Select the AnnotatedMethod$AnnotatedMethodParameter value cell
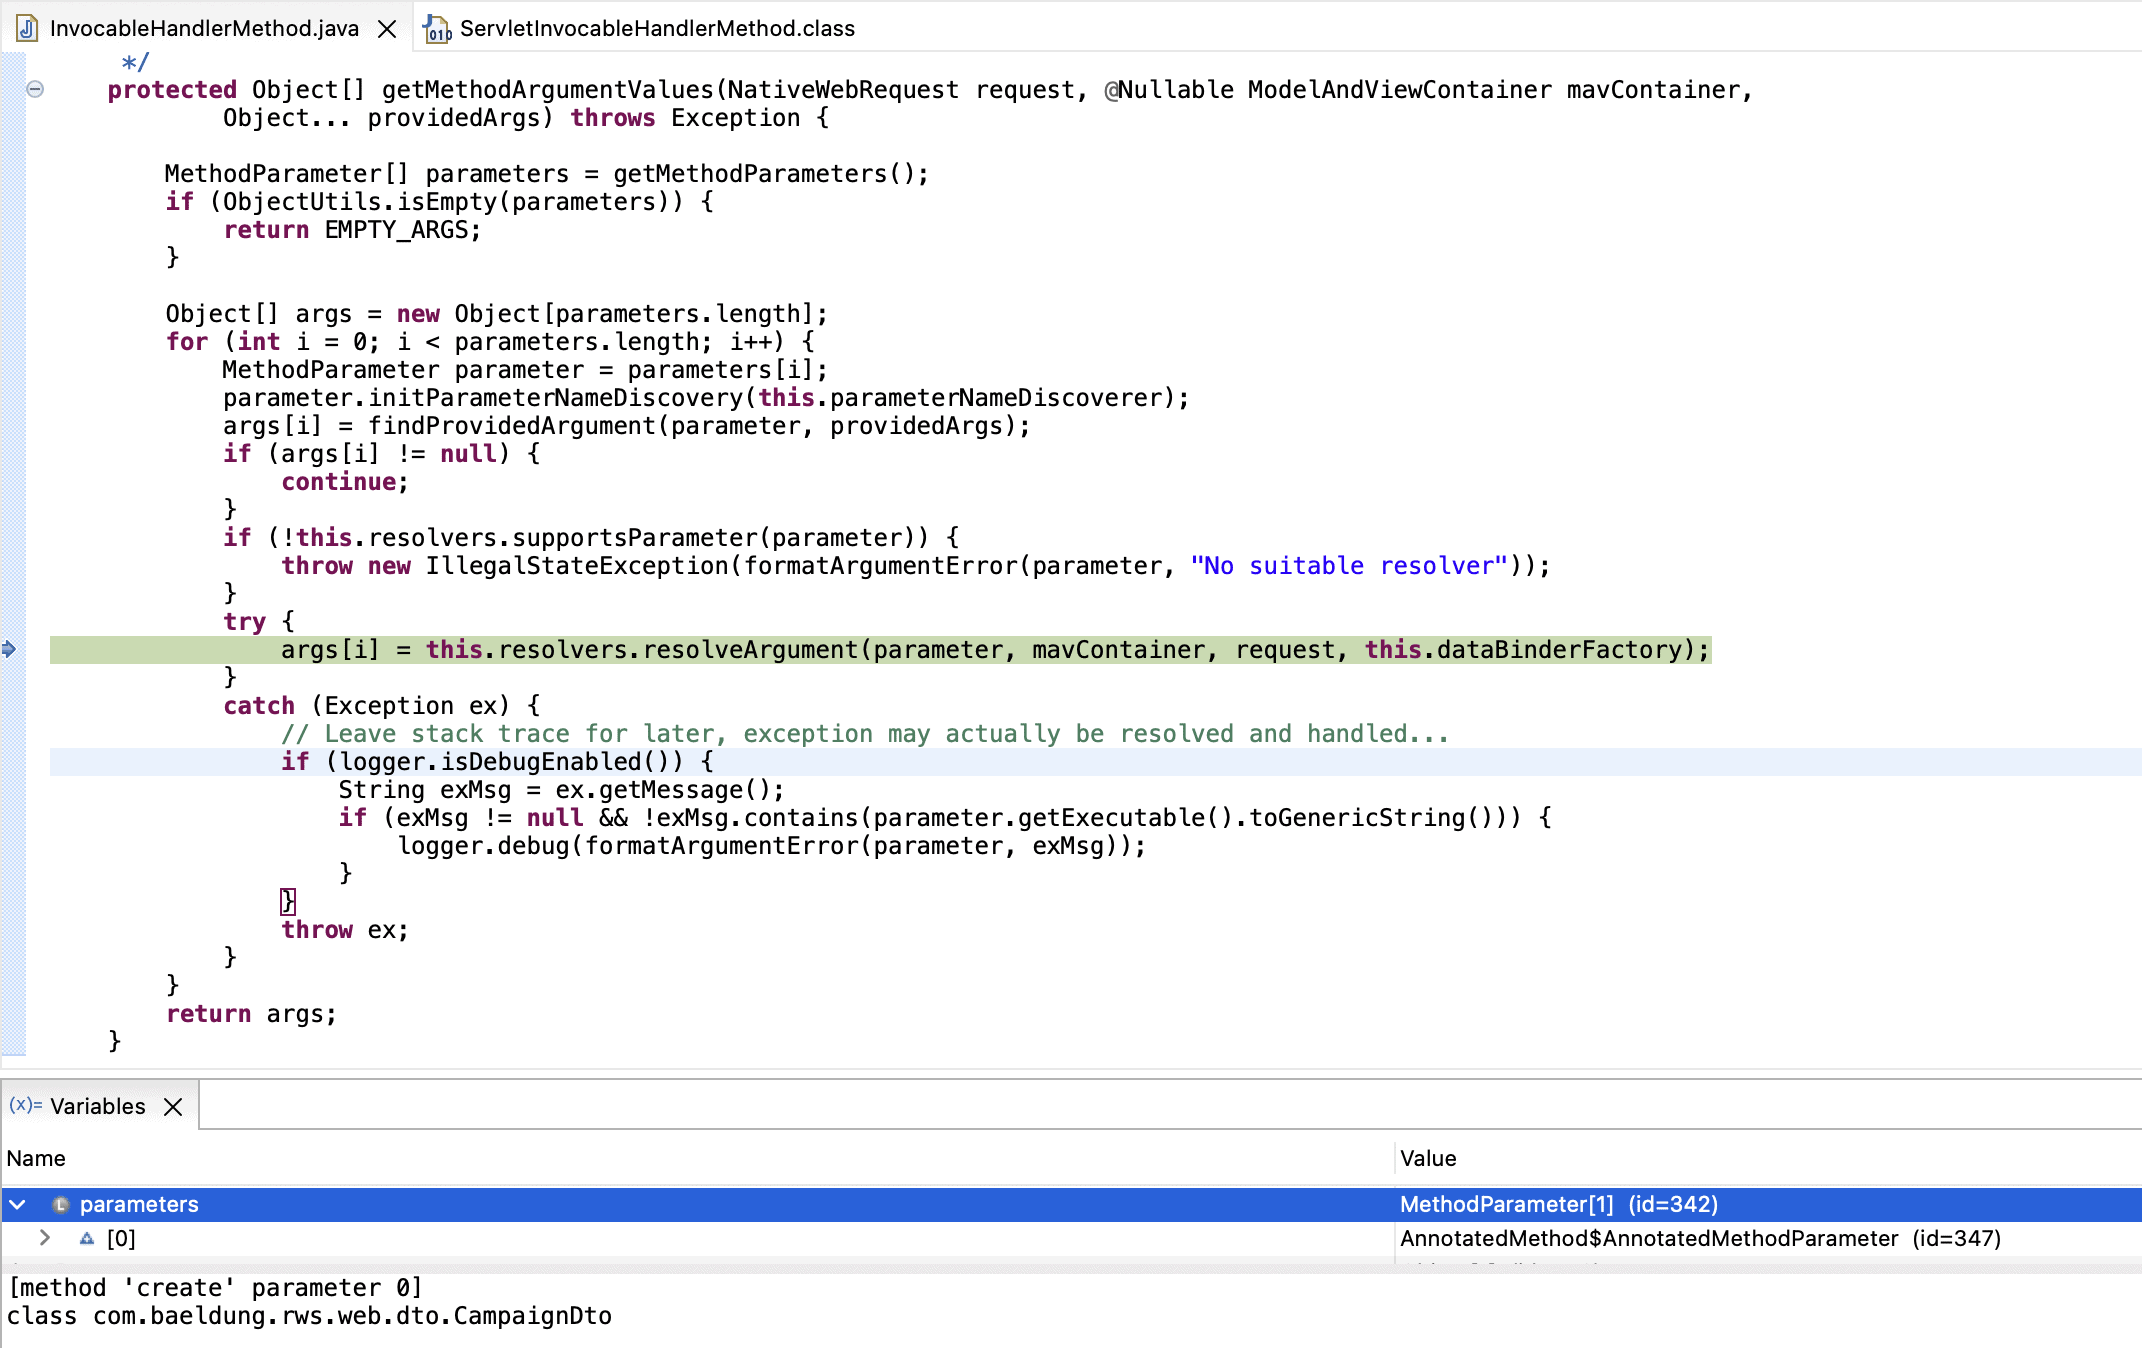 [1699, 1238]
